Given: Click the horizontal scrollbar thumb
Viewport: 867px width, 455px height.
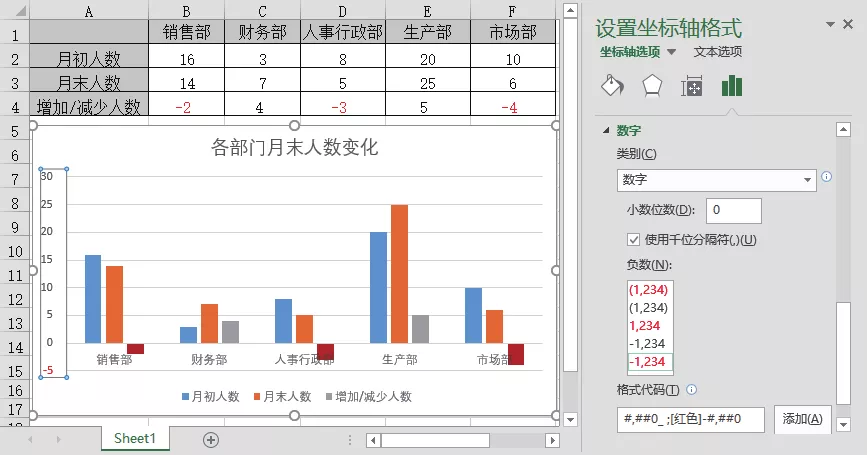Looking at the screenshot, I should (436, 441).
